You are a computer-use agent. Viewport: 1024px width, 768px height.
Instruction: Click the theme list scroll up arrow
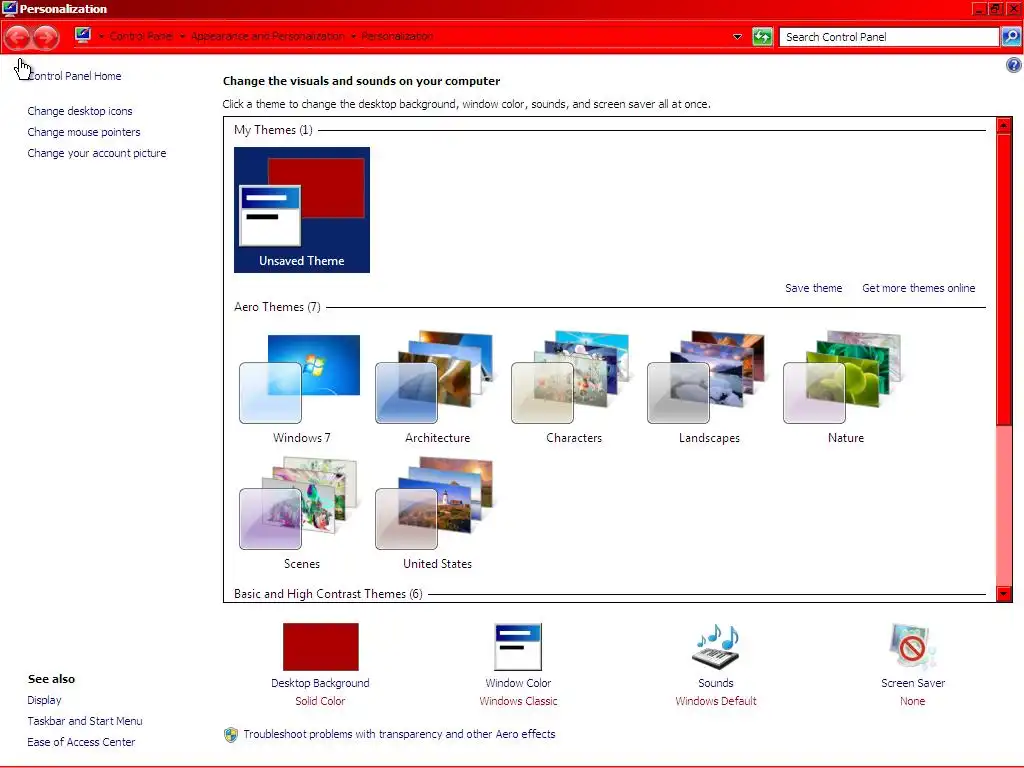coord(1004,125)
